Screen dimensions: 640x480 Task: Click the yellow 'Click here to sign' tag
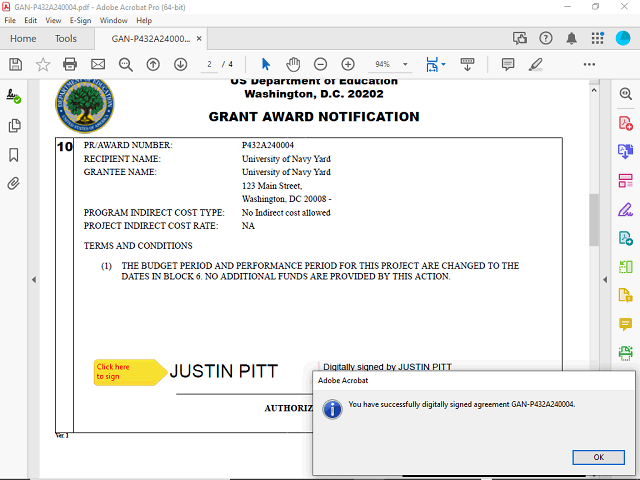tap(127, 371)
